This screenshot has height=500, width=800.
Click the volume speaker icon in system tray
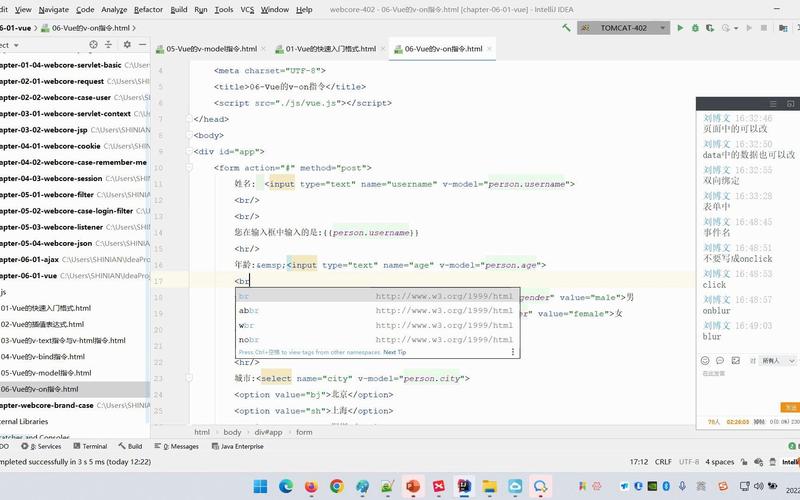pyautogui.click(x=759, y=486)
